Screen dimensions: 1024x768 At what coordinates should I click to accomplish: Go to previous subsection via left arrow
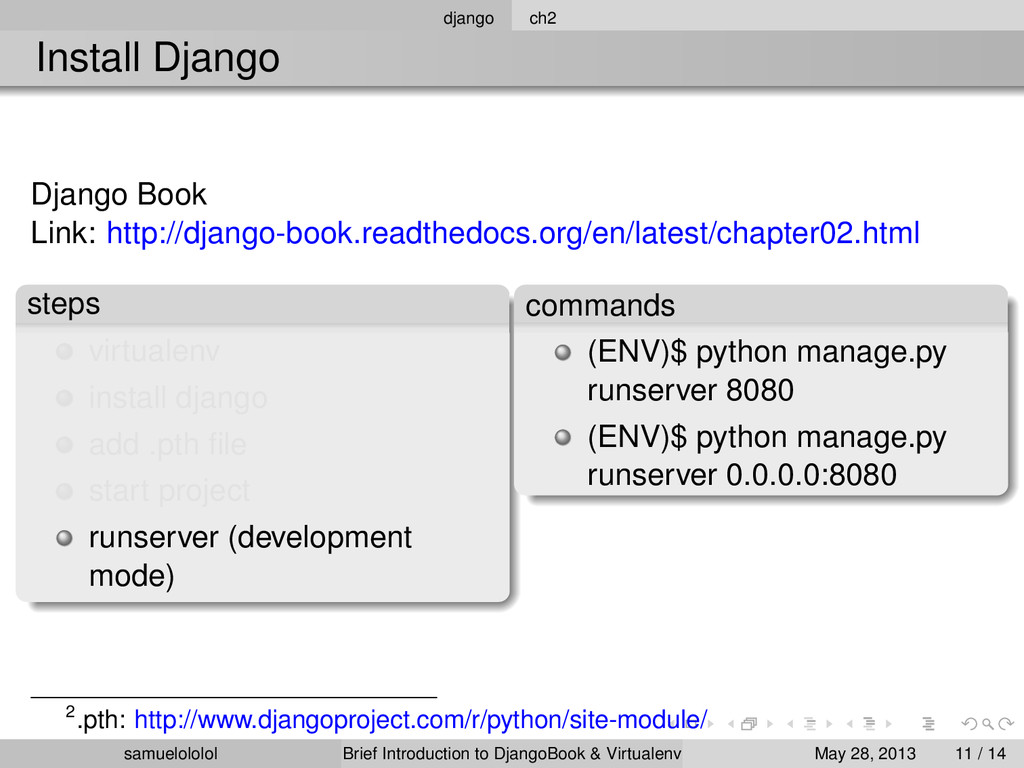[x=790, y=724]
